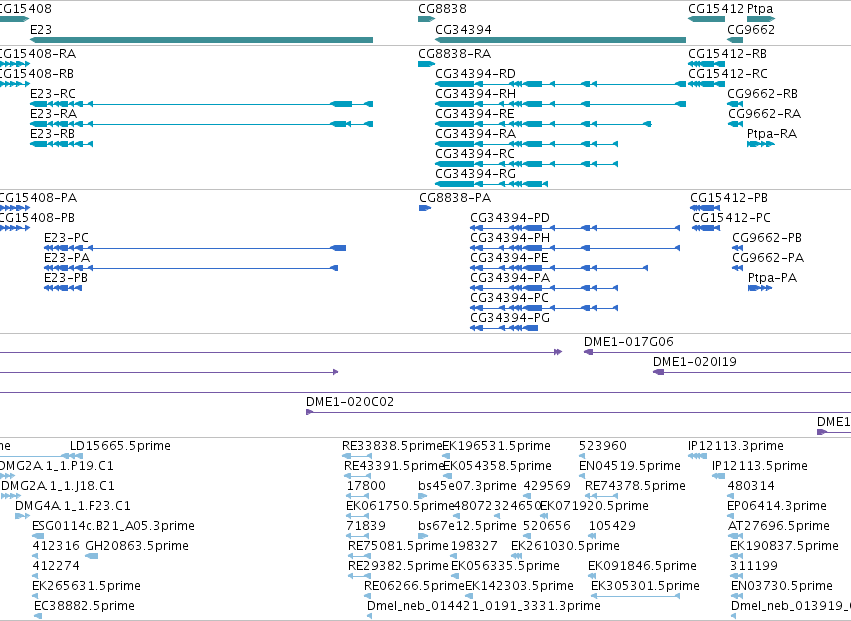Click the CG34394 gene bar glyph
Image resolution: width=851 pixels, height=621 pixels.
(x=561, y=40)
